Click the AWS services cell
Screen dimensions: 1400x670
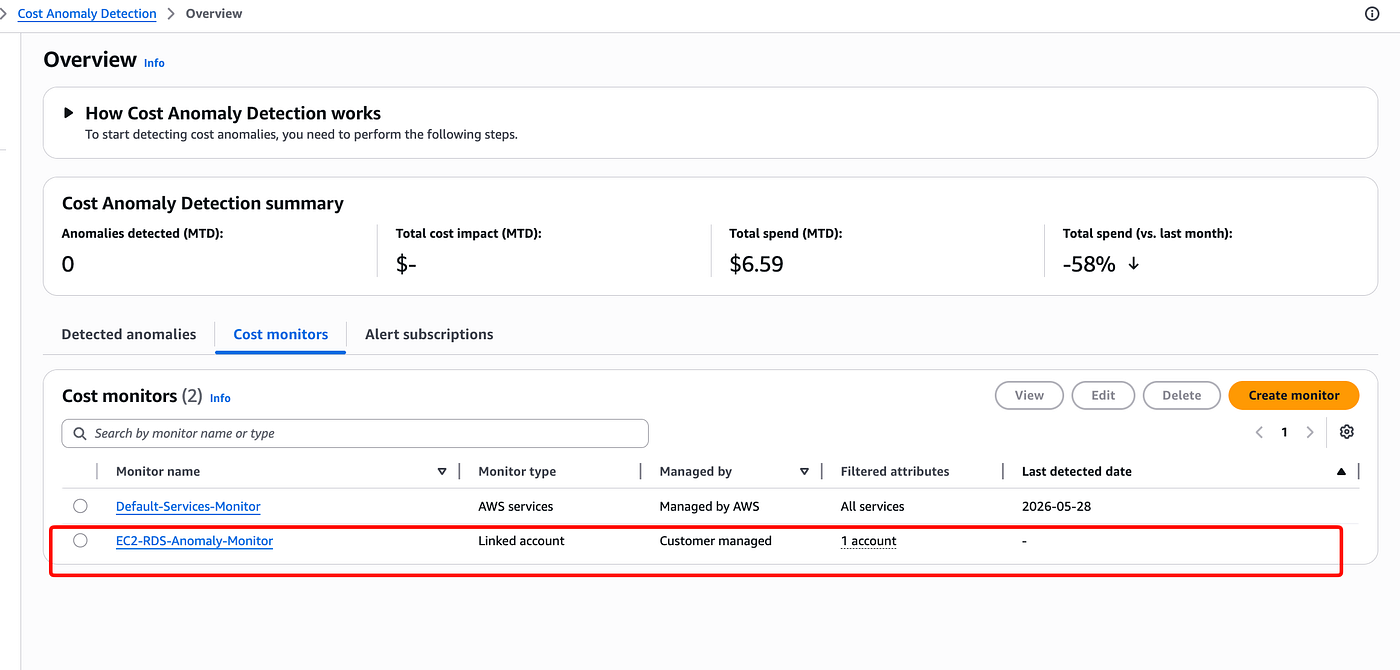coord(516,507)
